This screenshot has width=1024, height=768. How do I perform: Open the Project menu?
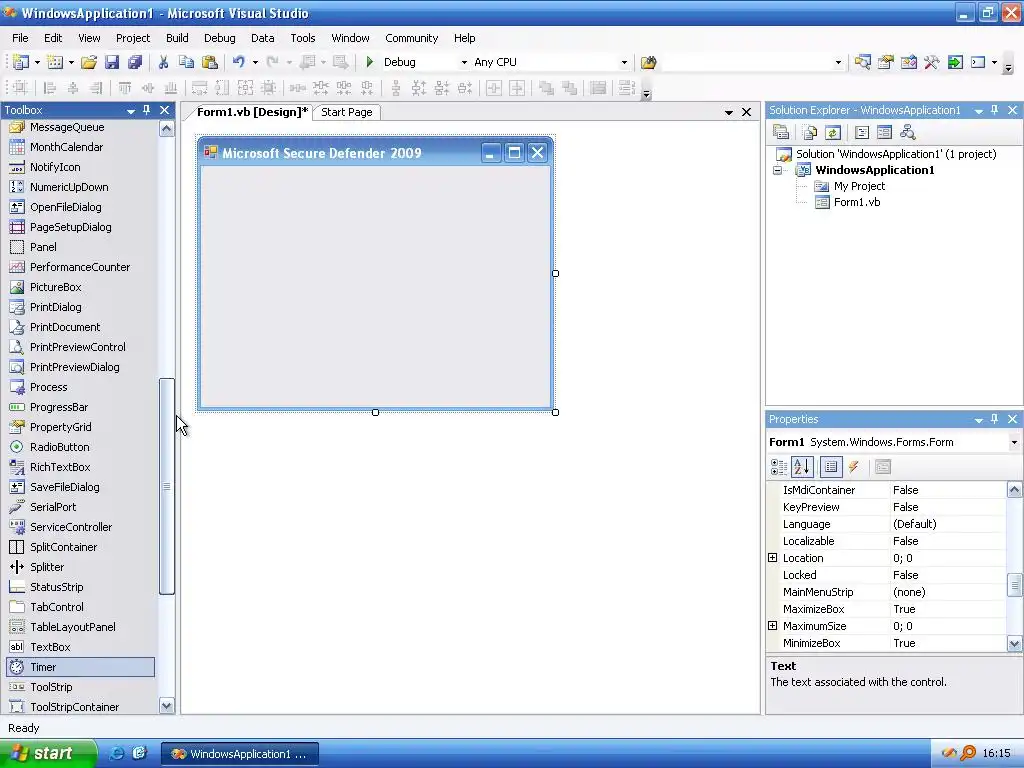133,38
